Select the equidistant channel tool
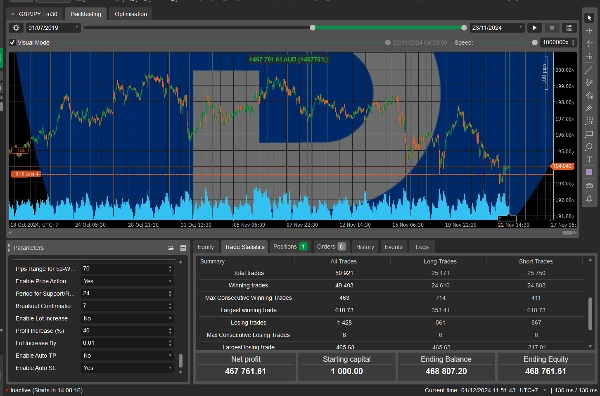This screenshot has height=396, width=600. coord(589,95)
